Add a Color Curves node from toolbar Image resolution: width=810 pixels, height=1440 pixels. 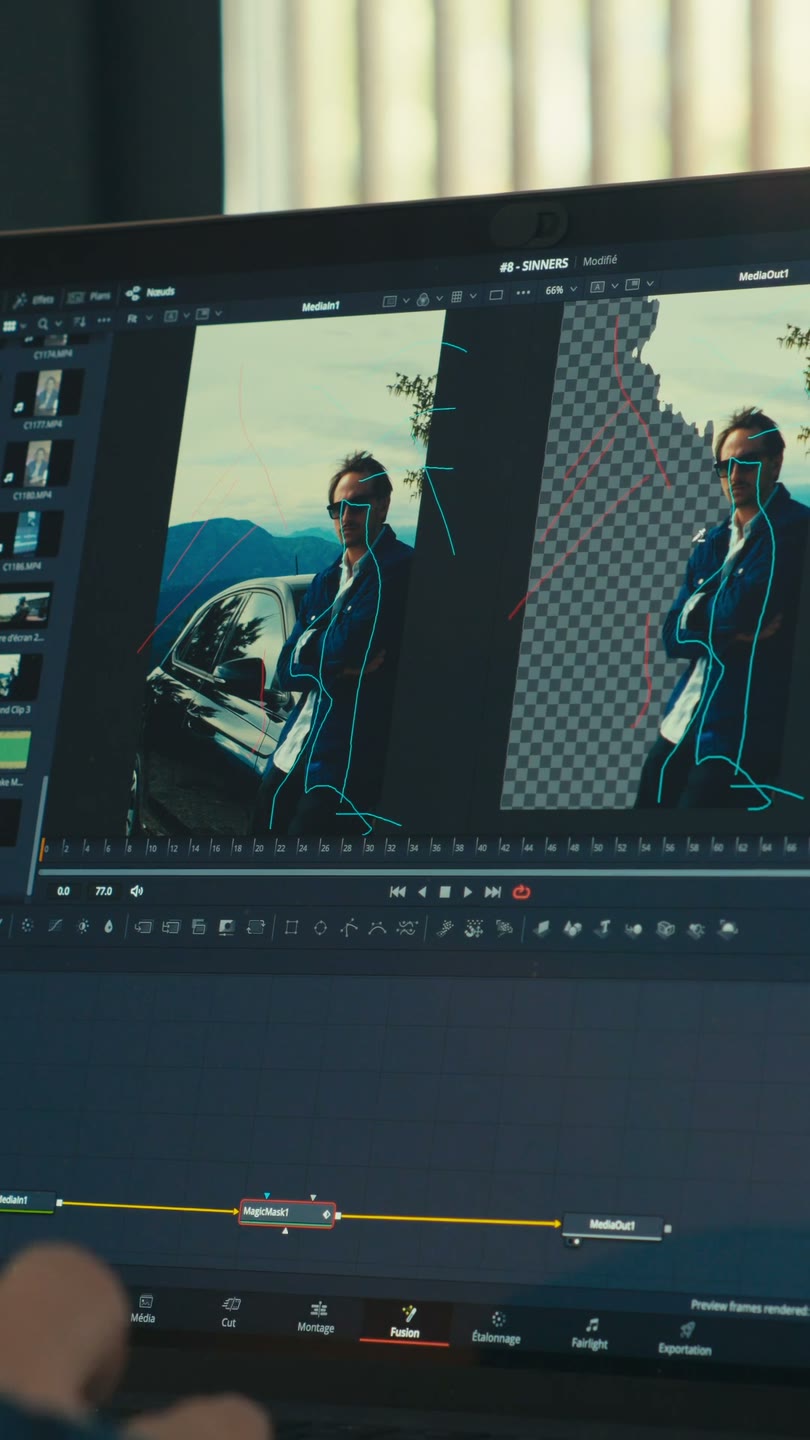[x=55, y=926]
